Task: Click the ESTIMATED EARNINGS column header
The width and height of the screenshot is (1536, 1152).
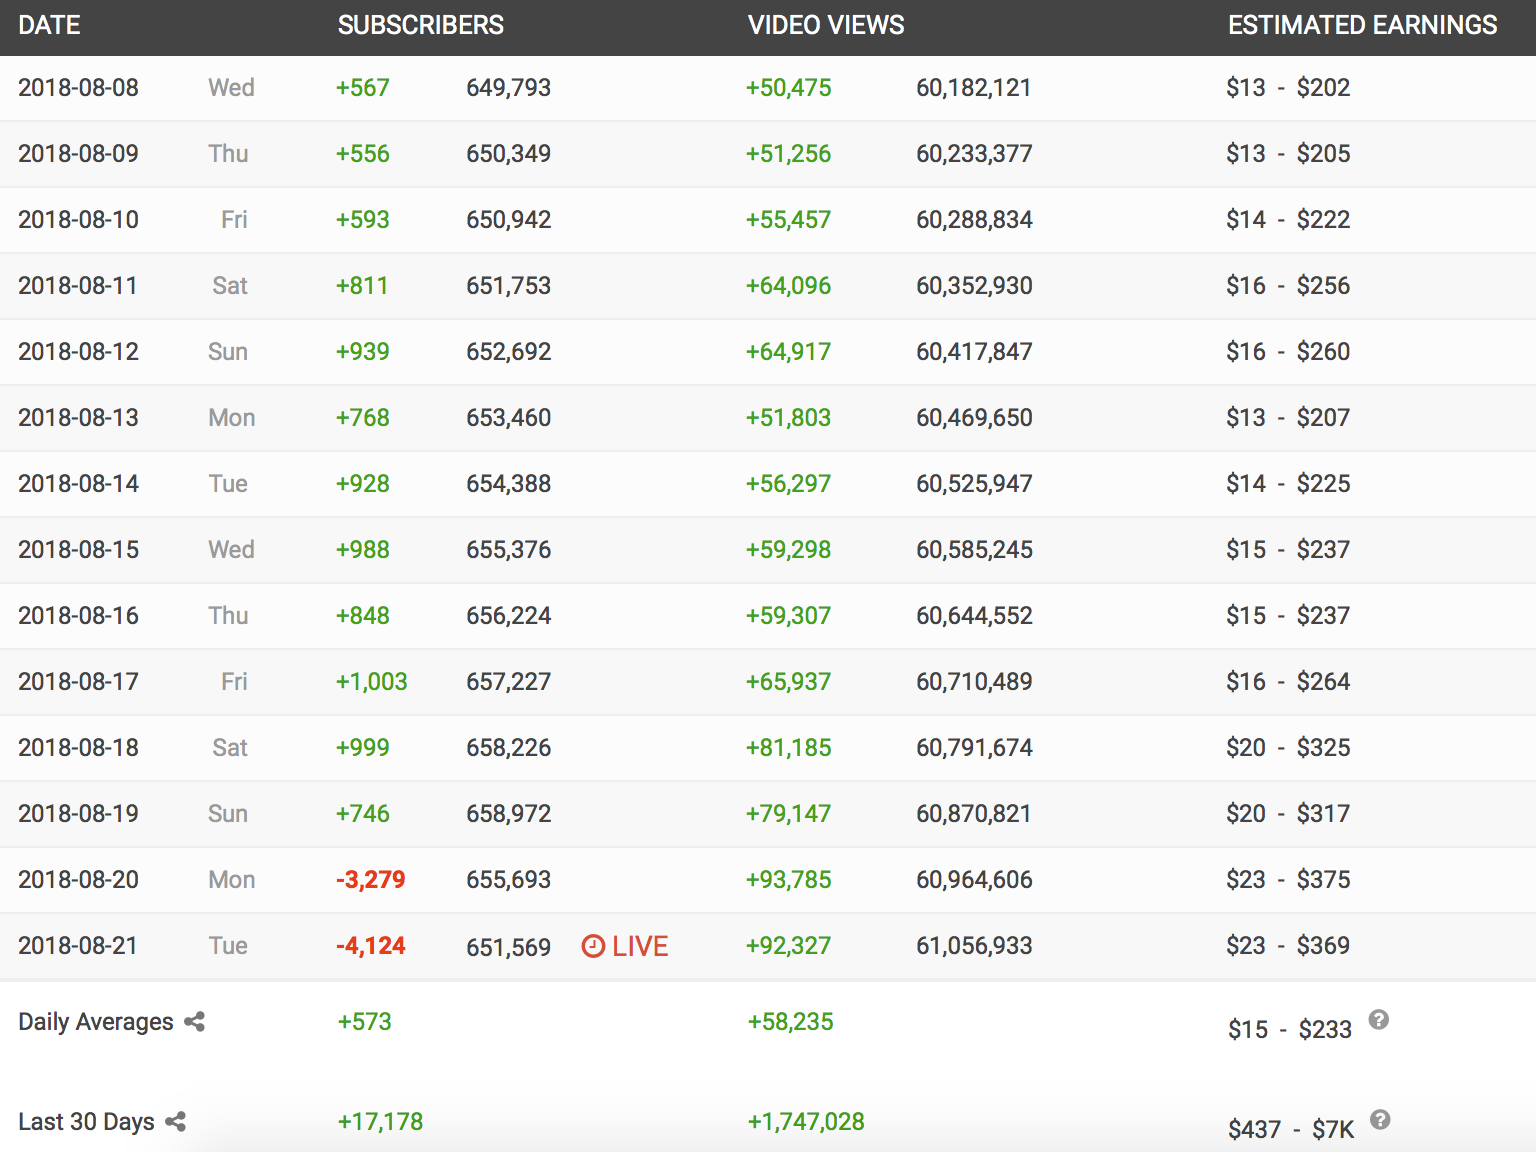Action: (x=1362, y=26)
